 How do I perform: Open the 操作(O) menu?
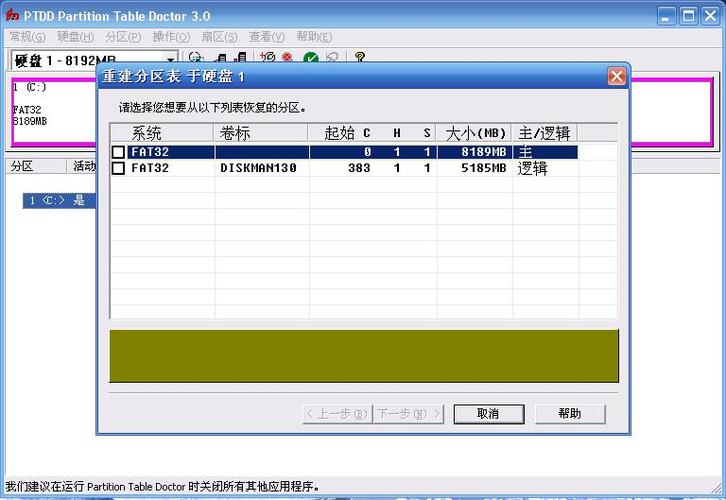(x=171, y=37)
